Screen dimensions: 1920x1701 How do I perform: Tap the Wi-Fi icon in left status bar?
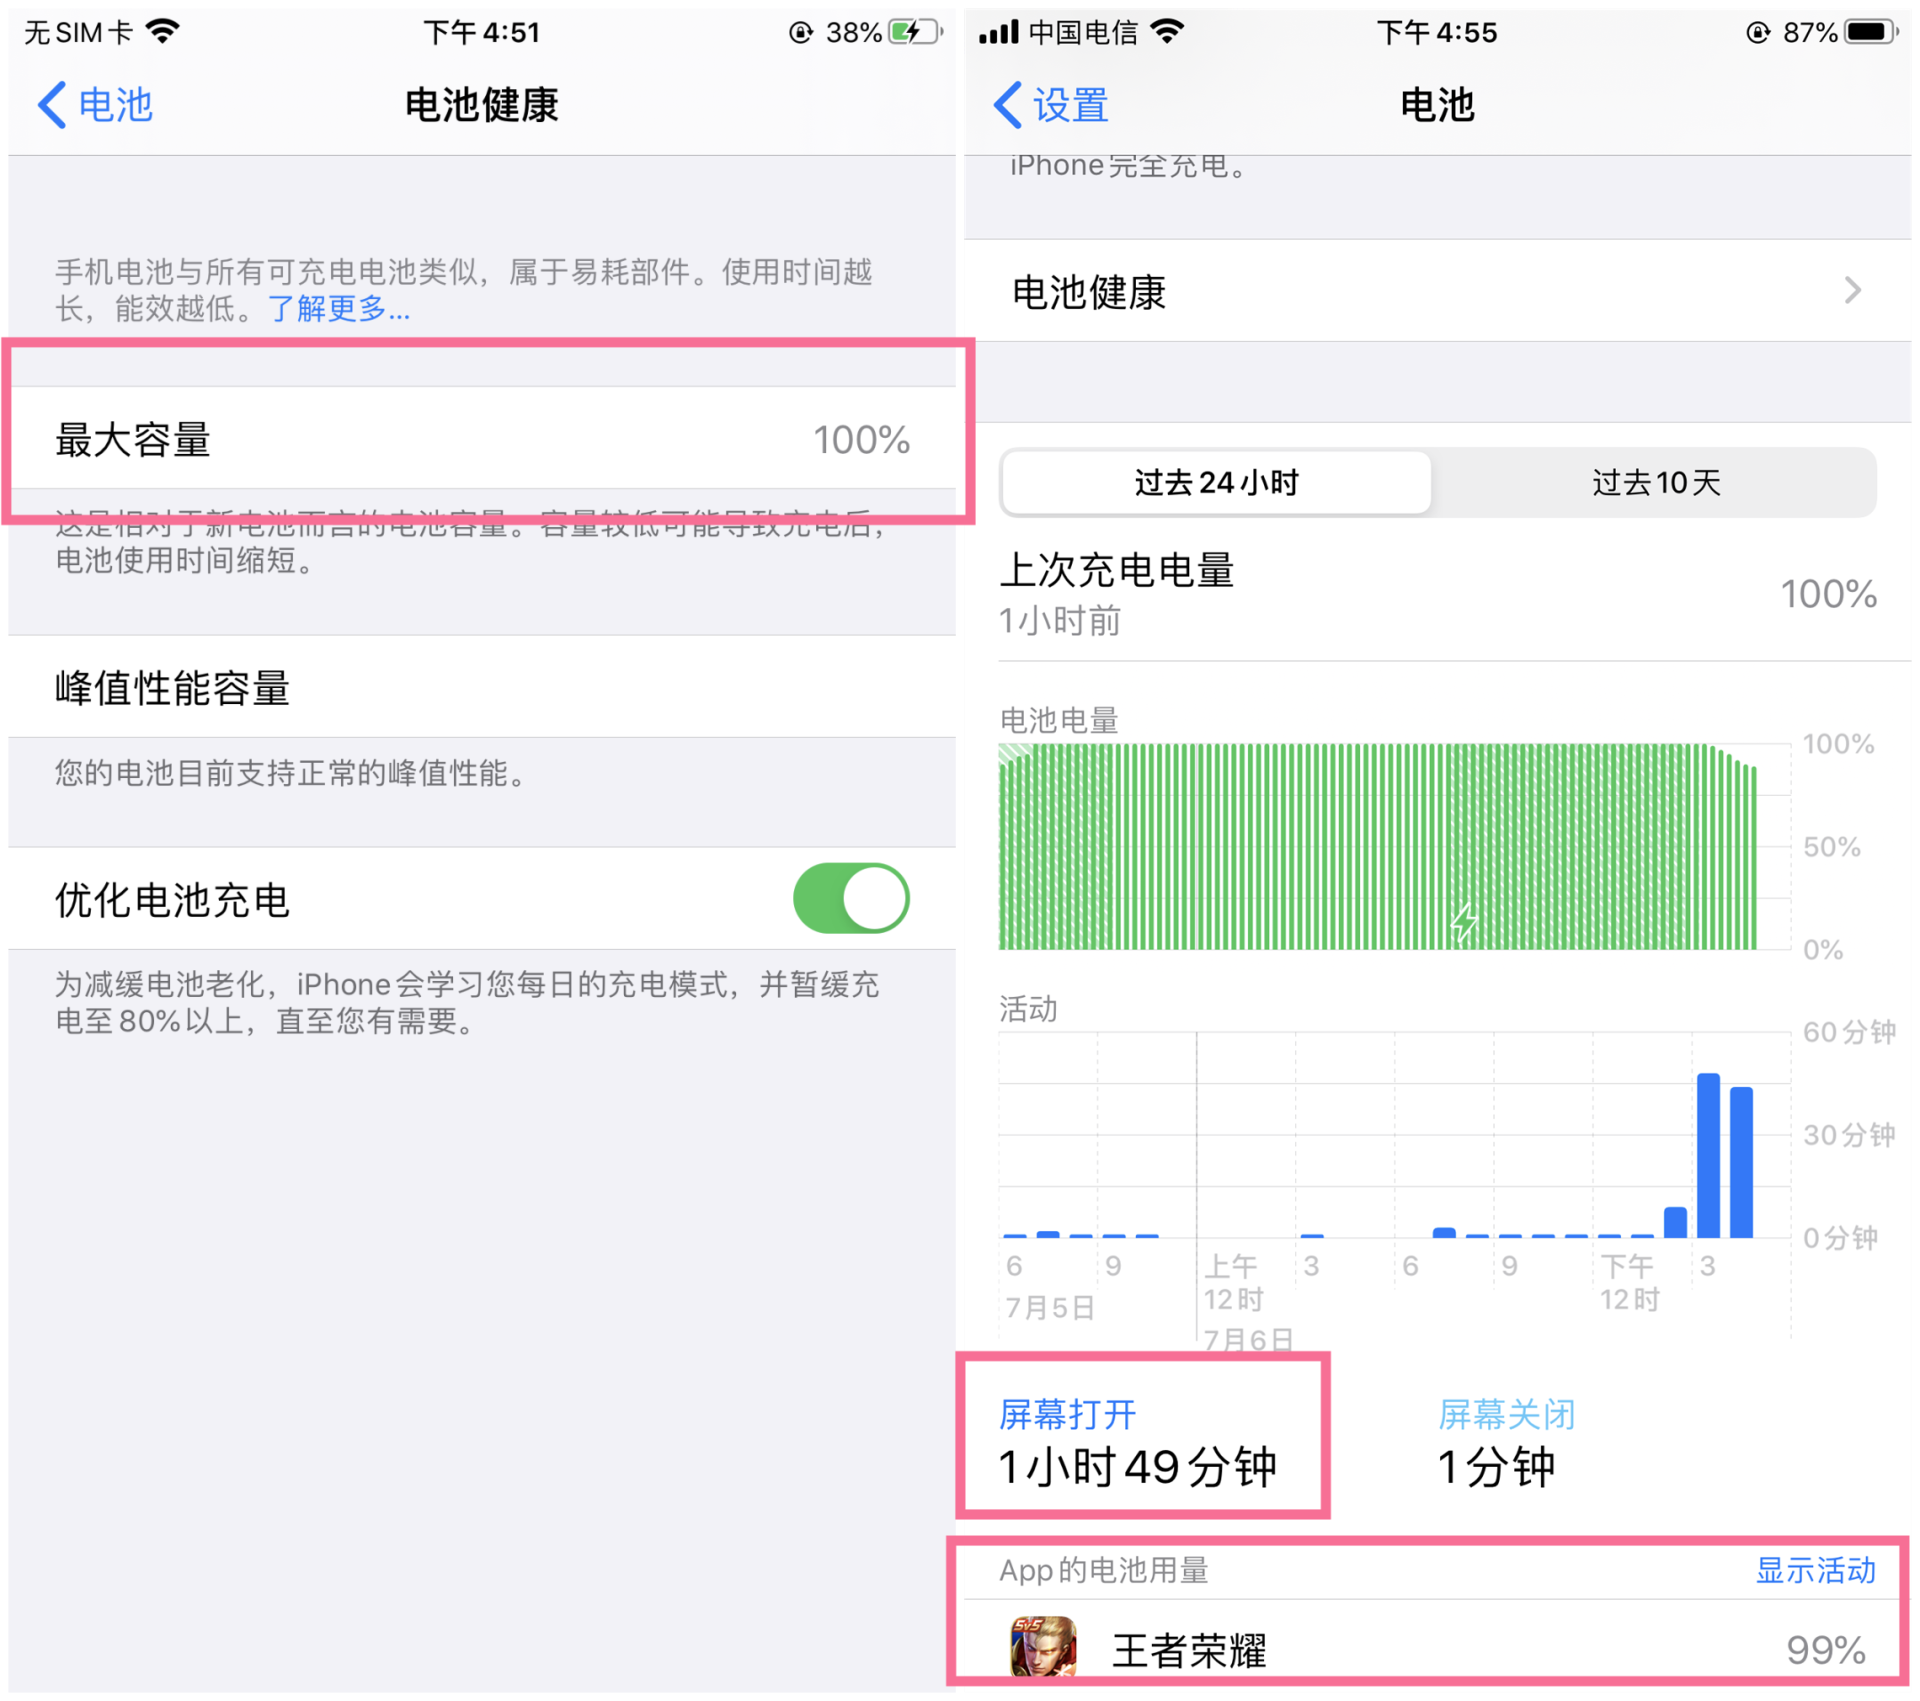(x=163, y=31)
